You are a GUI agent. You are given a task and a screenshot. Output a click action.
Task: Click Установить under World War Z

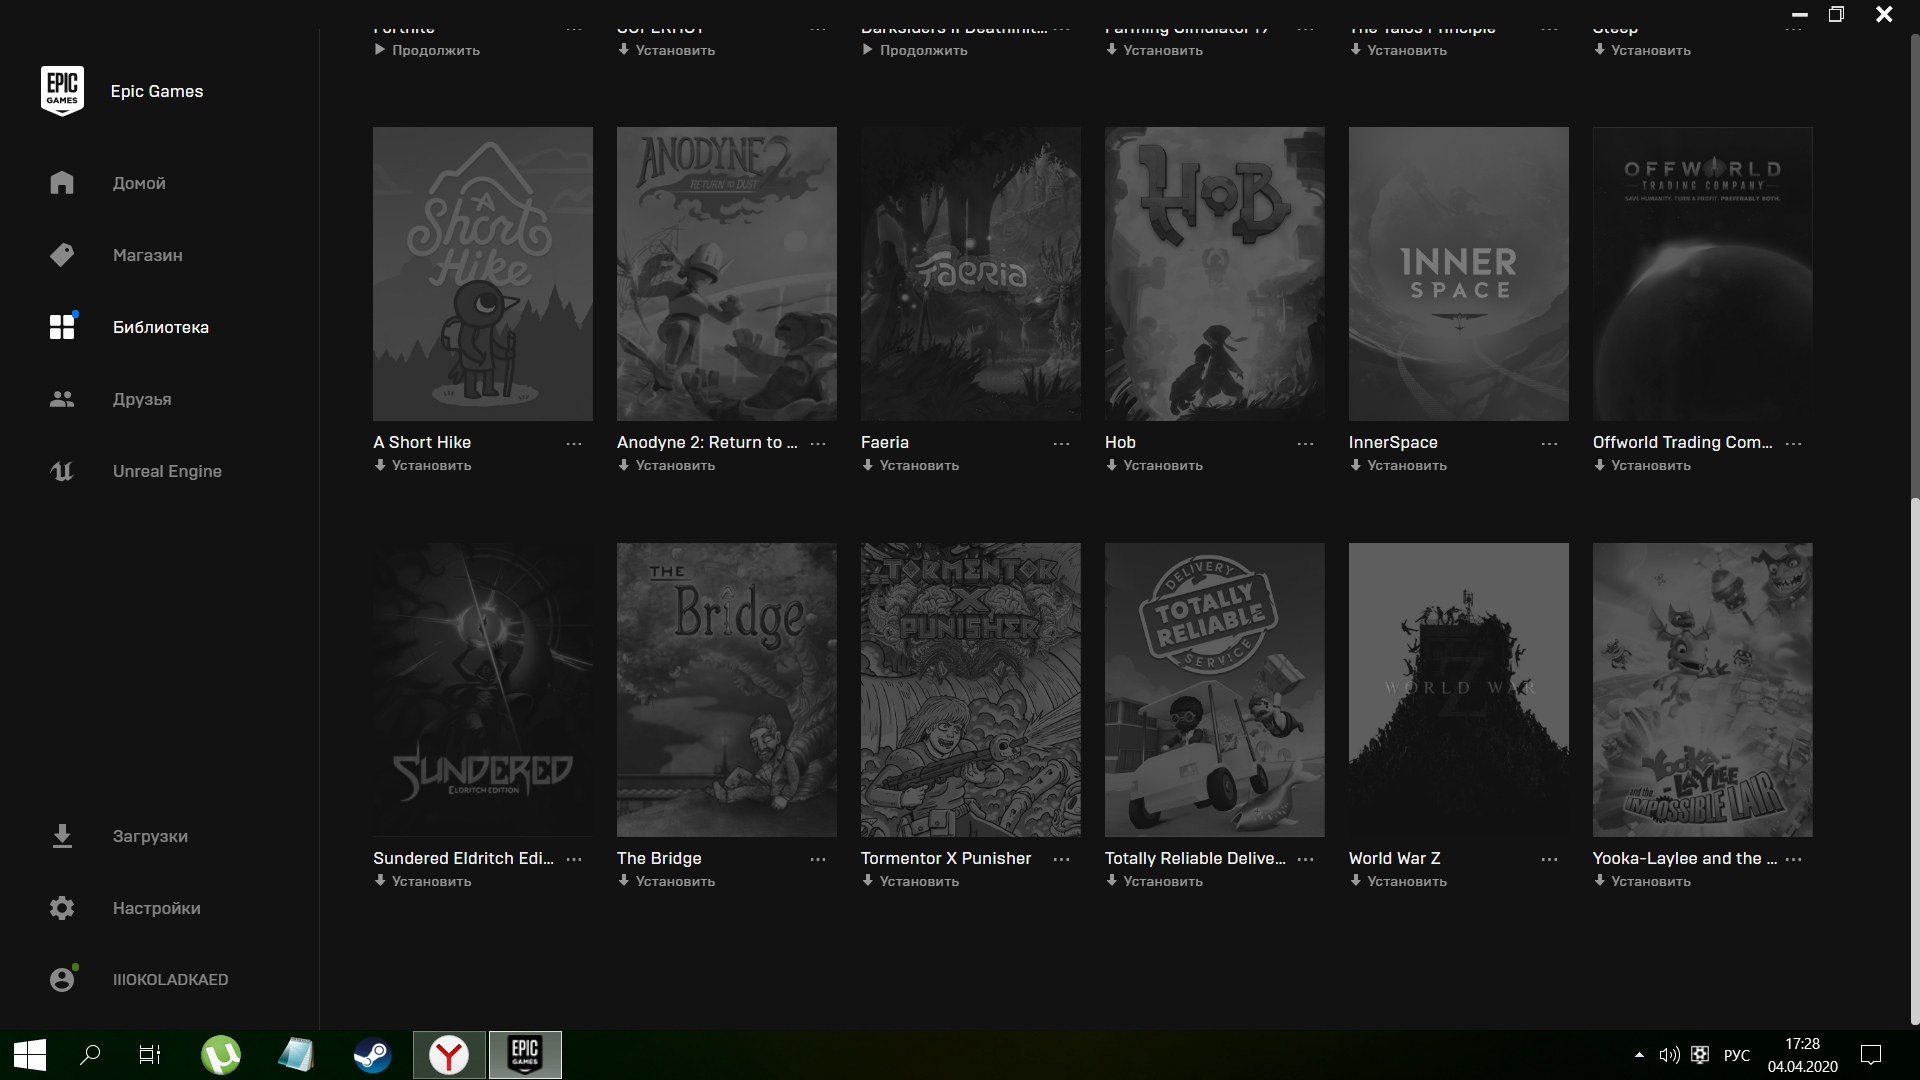pos(1398,881)
